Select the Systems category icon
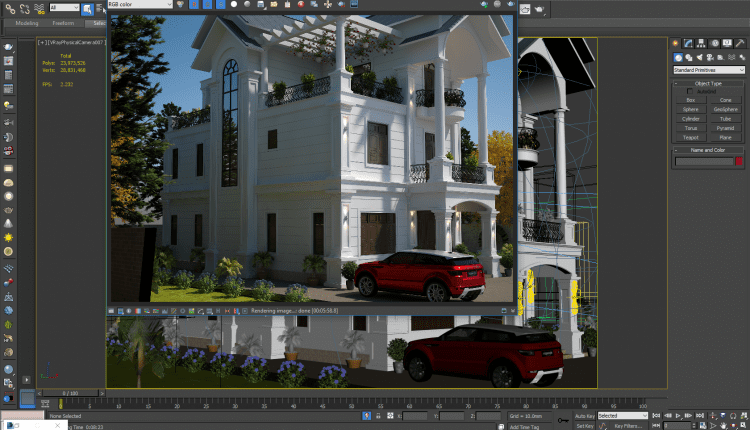The width and height of the screenshot is (750, 430). pyautogui.click(x=742, y=57)
